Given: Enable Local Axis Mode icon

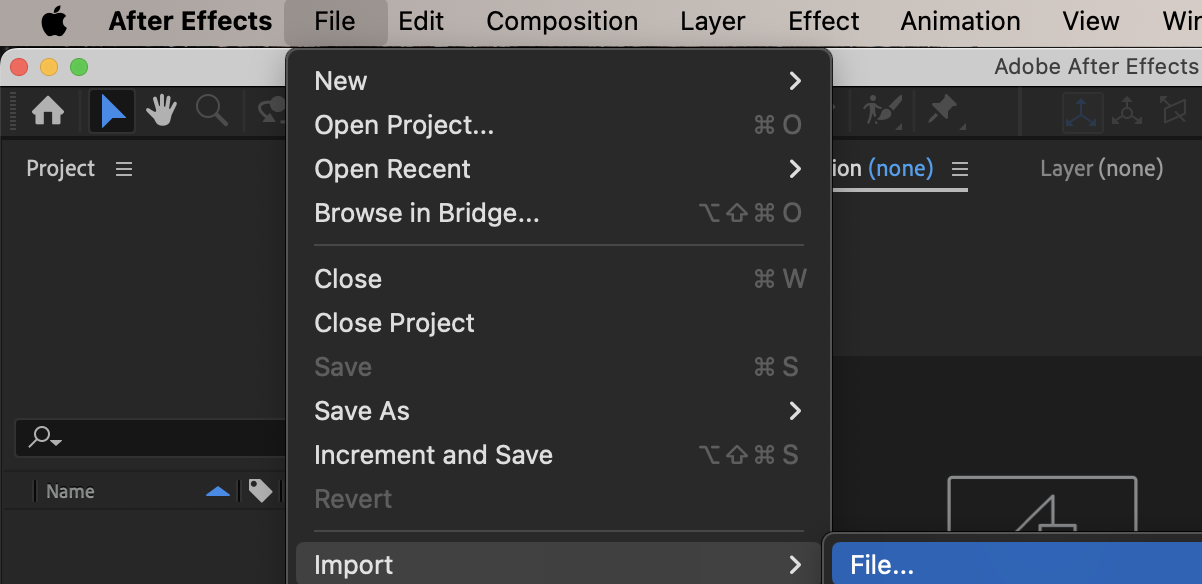Looking at the screenshot, I should 1082,111.
